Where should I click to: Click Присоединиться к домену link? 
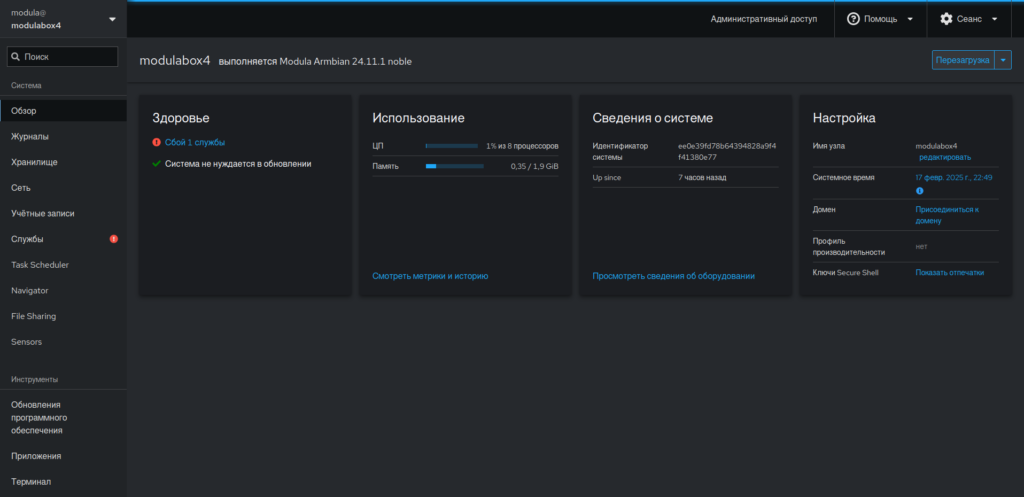point(948,216)
